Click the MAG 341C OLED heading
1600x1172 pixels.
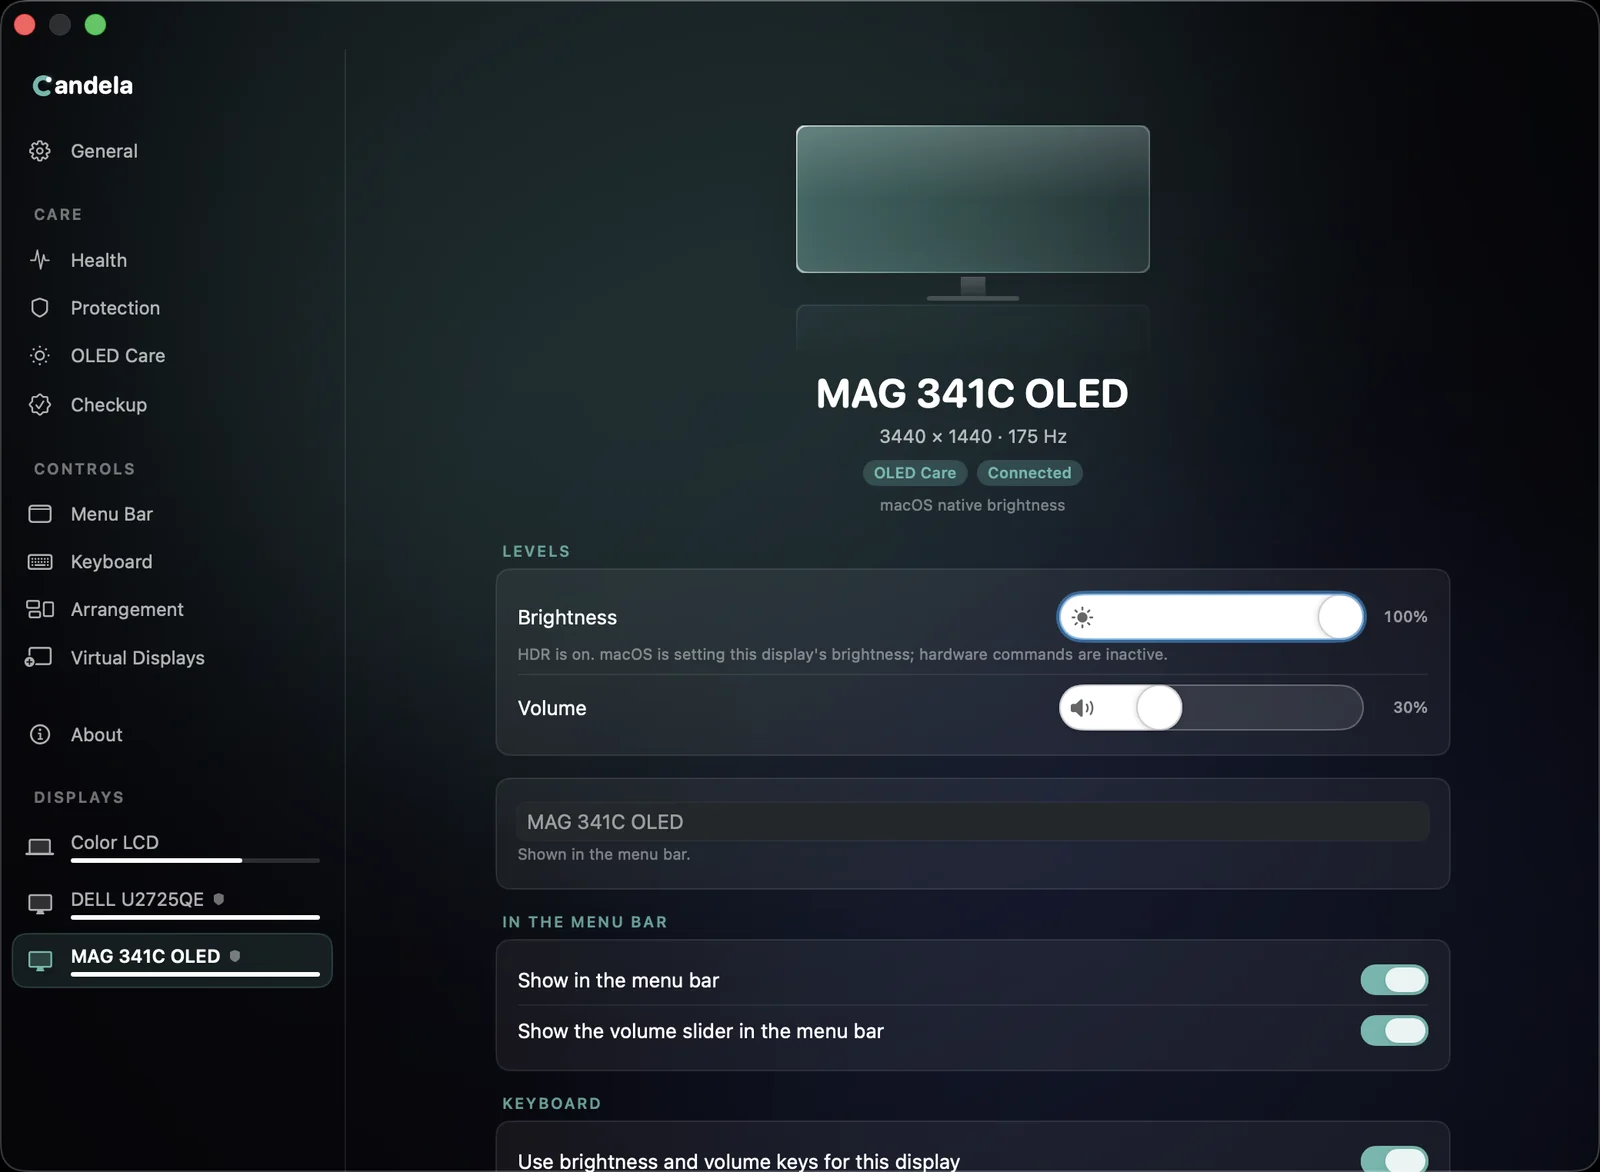(x=972, y=394)
